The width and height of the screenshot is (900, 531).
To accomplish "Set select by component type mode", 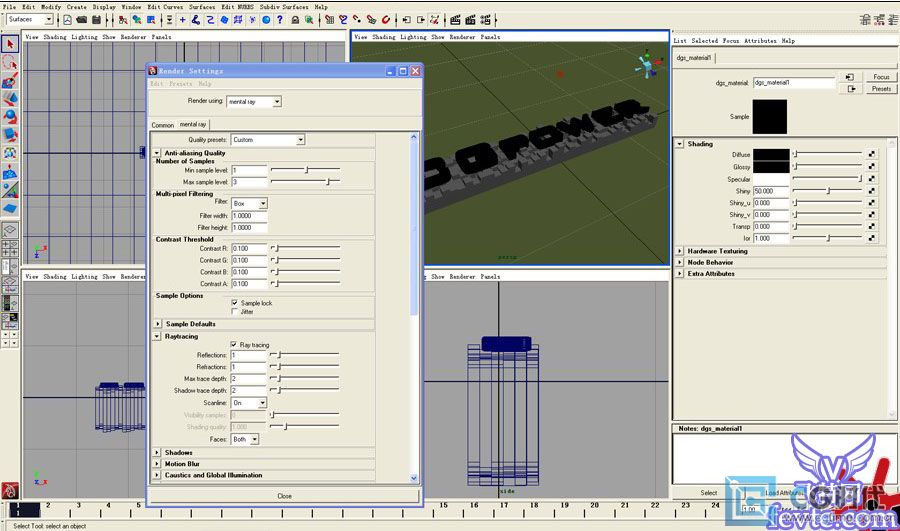I will click(x=152, y=20).
